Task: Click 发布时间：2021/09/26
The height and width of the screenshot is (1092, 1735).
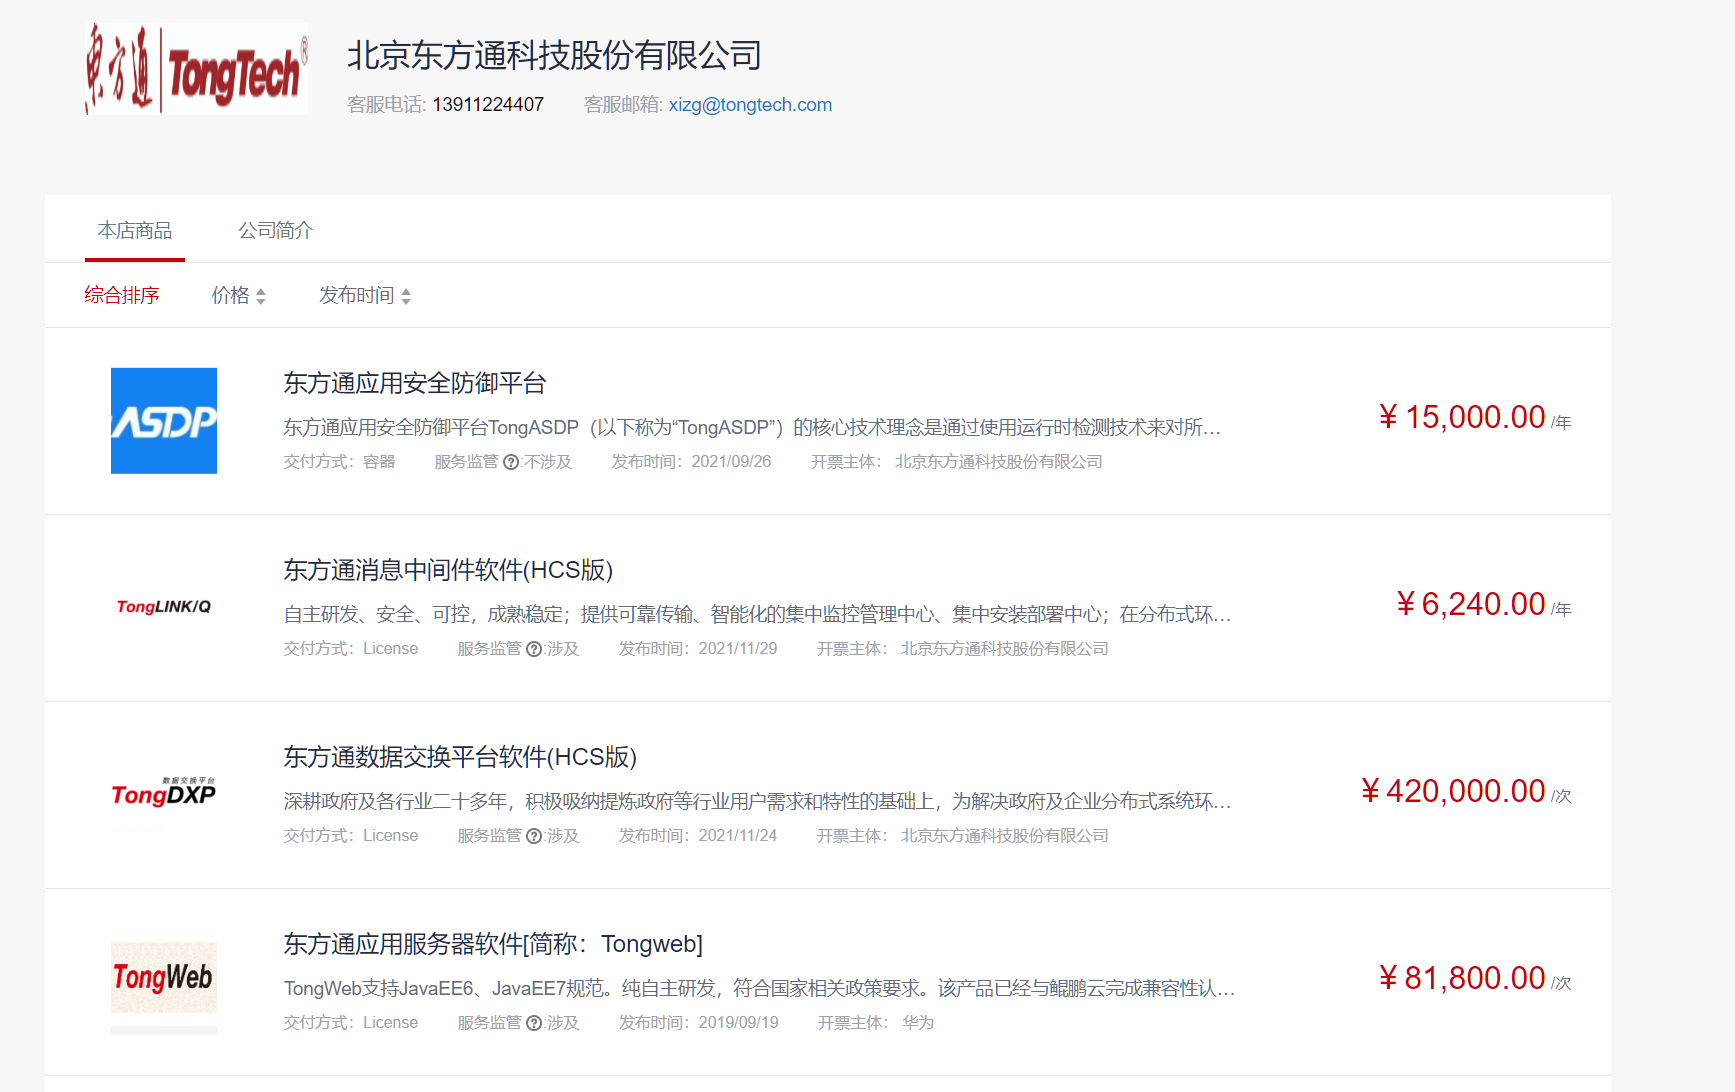Action: coord(692,462)
